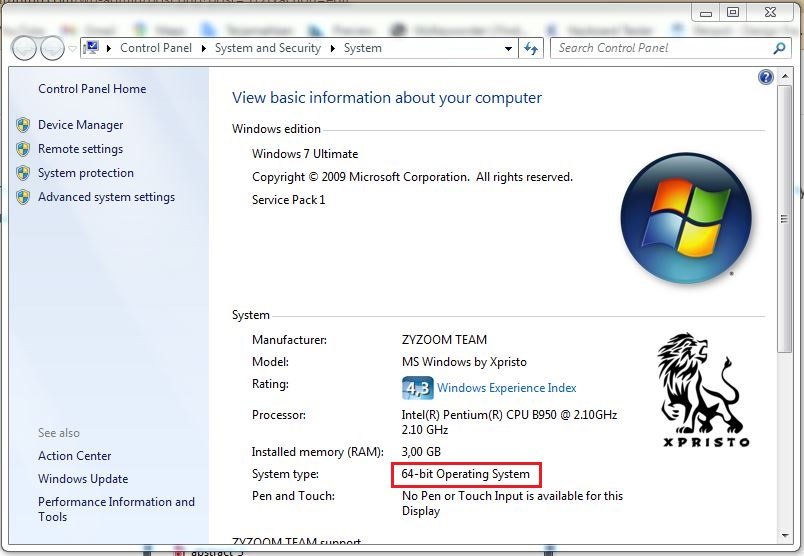Expand the arrow after Control Panel breadcrumb
The height and width of the screenshot is (556, 804).
pyautogui.click(x=204, y=48)
